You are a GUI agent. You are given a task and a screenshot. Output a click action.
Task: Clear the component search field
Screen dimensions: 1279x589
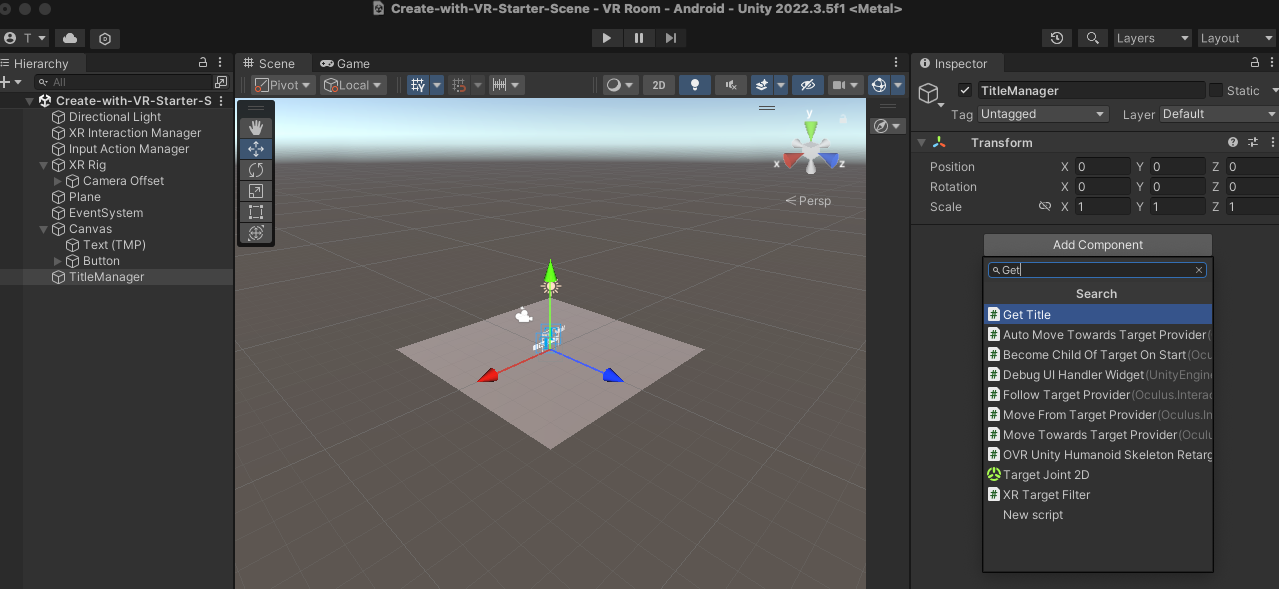pos(1199,270)
